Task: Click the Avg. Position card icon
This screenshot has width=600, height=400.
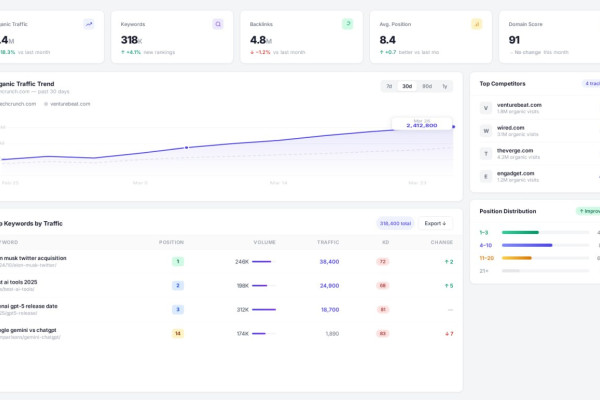Action: (476, 23)
